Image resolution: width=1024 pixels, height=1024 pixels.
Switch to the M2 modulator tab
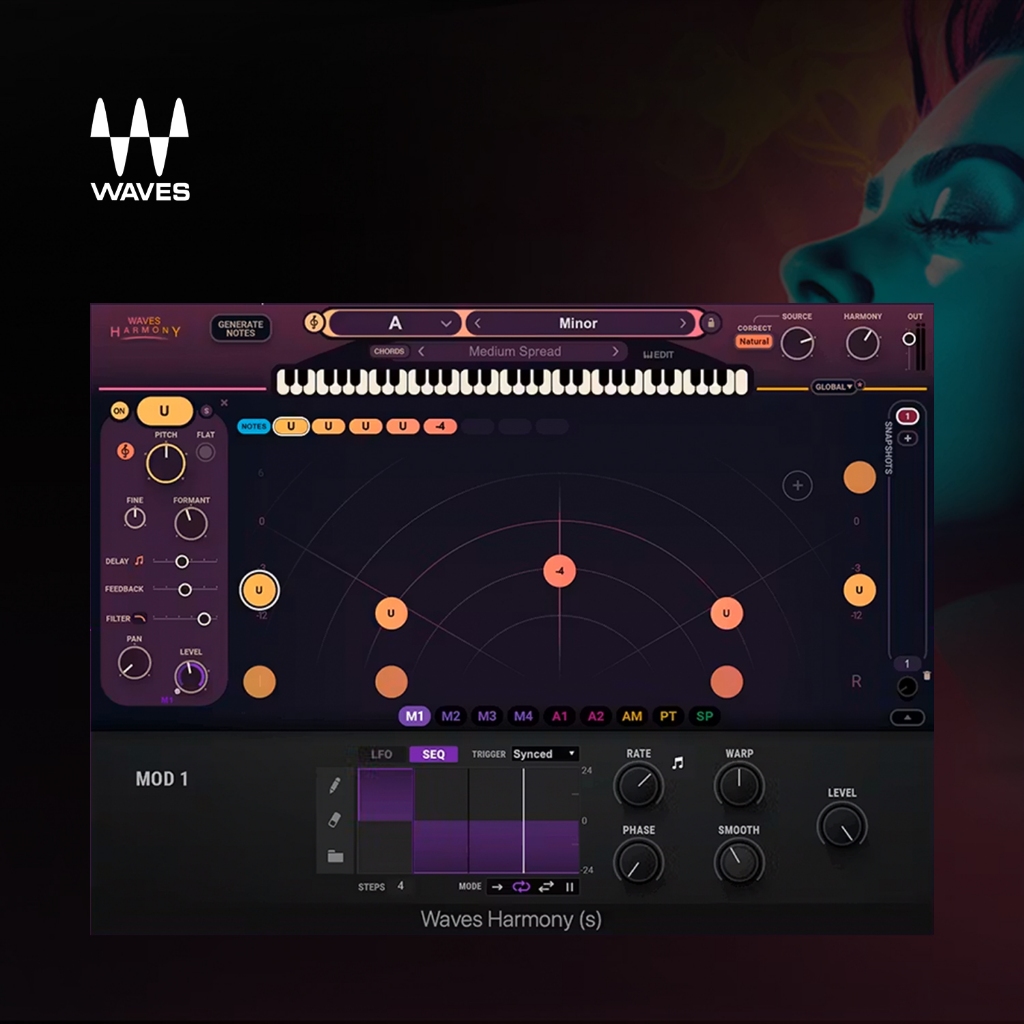451,716
